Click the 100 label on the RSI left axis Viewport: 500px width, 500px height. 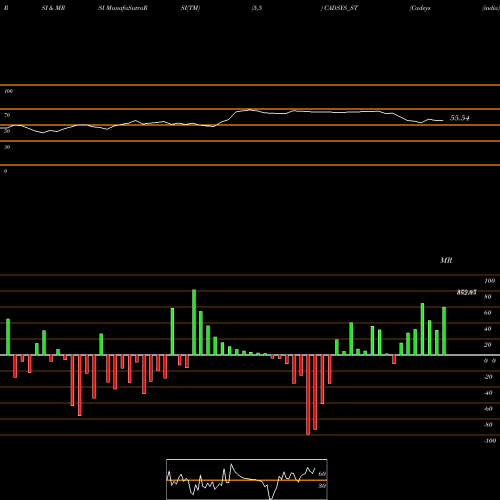pos(8,91)
